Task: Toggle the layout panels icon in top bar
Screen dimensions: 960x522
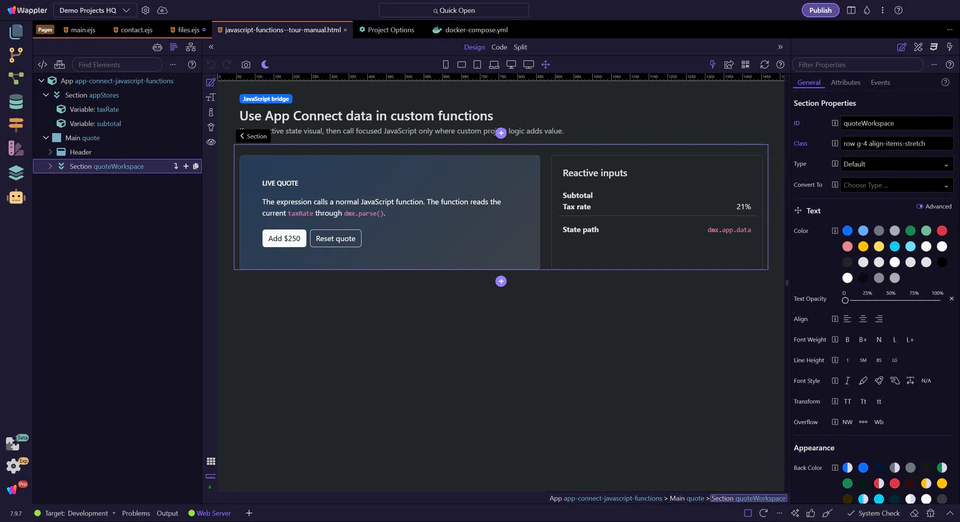Action: [x=851, y=10]
